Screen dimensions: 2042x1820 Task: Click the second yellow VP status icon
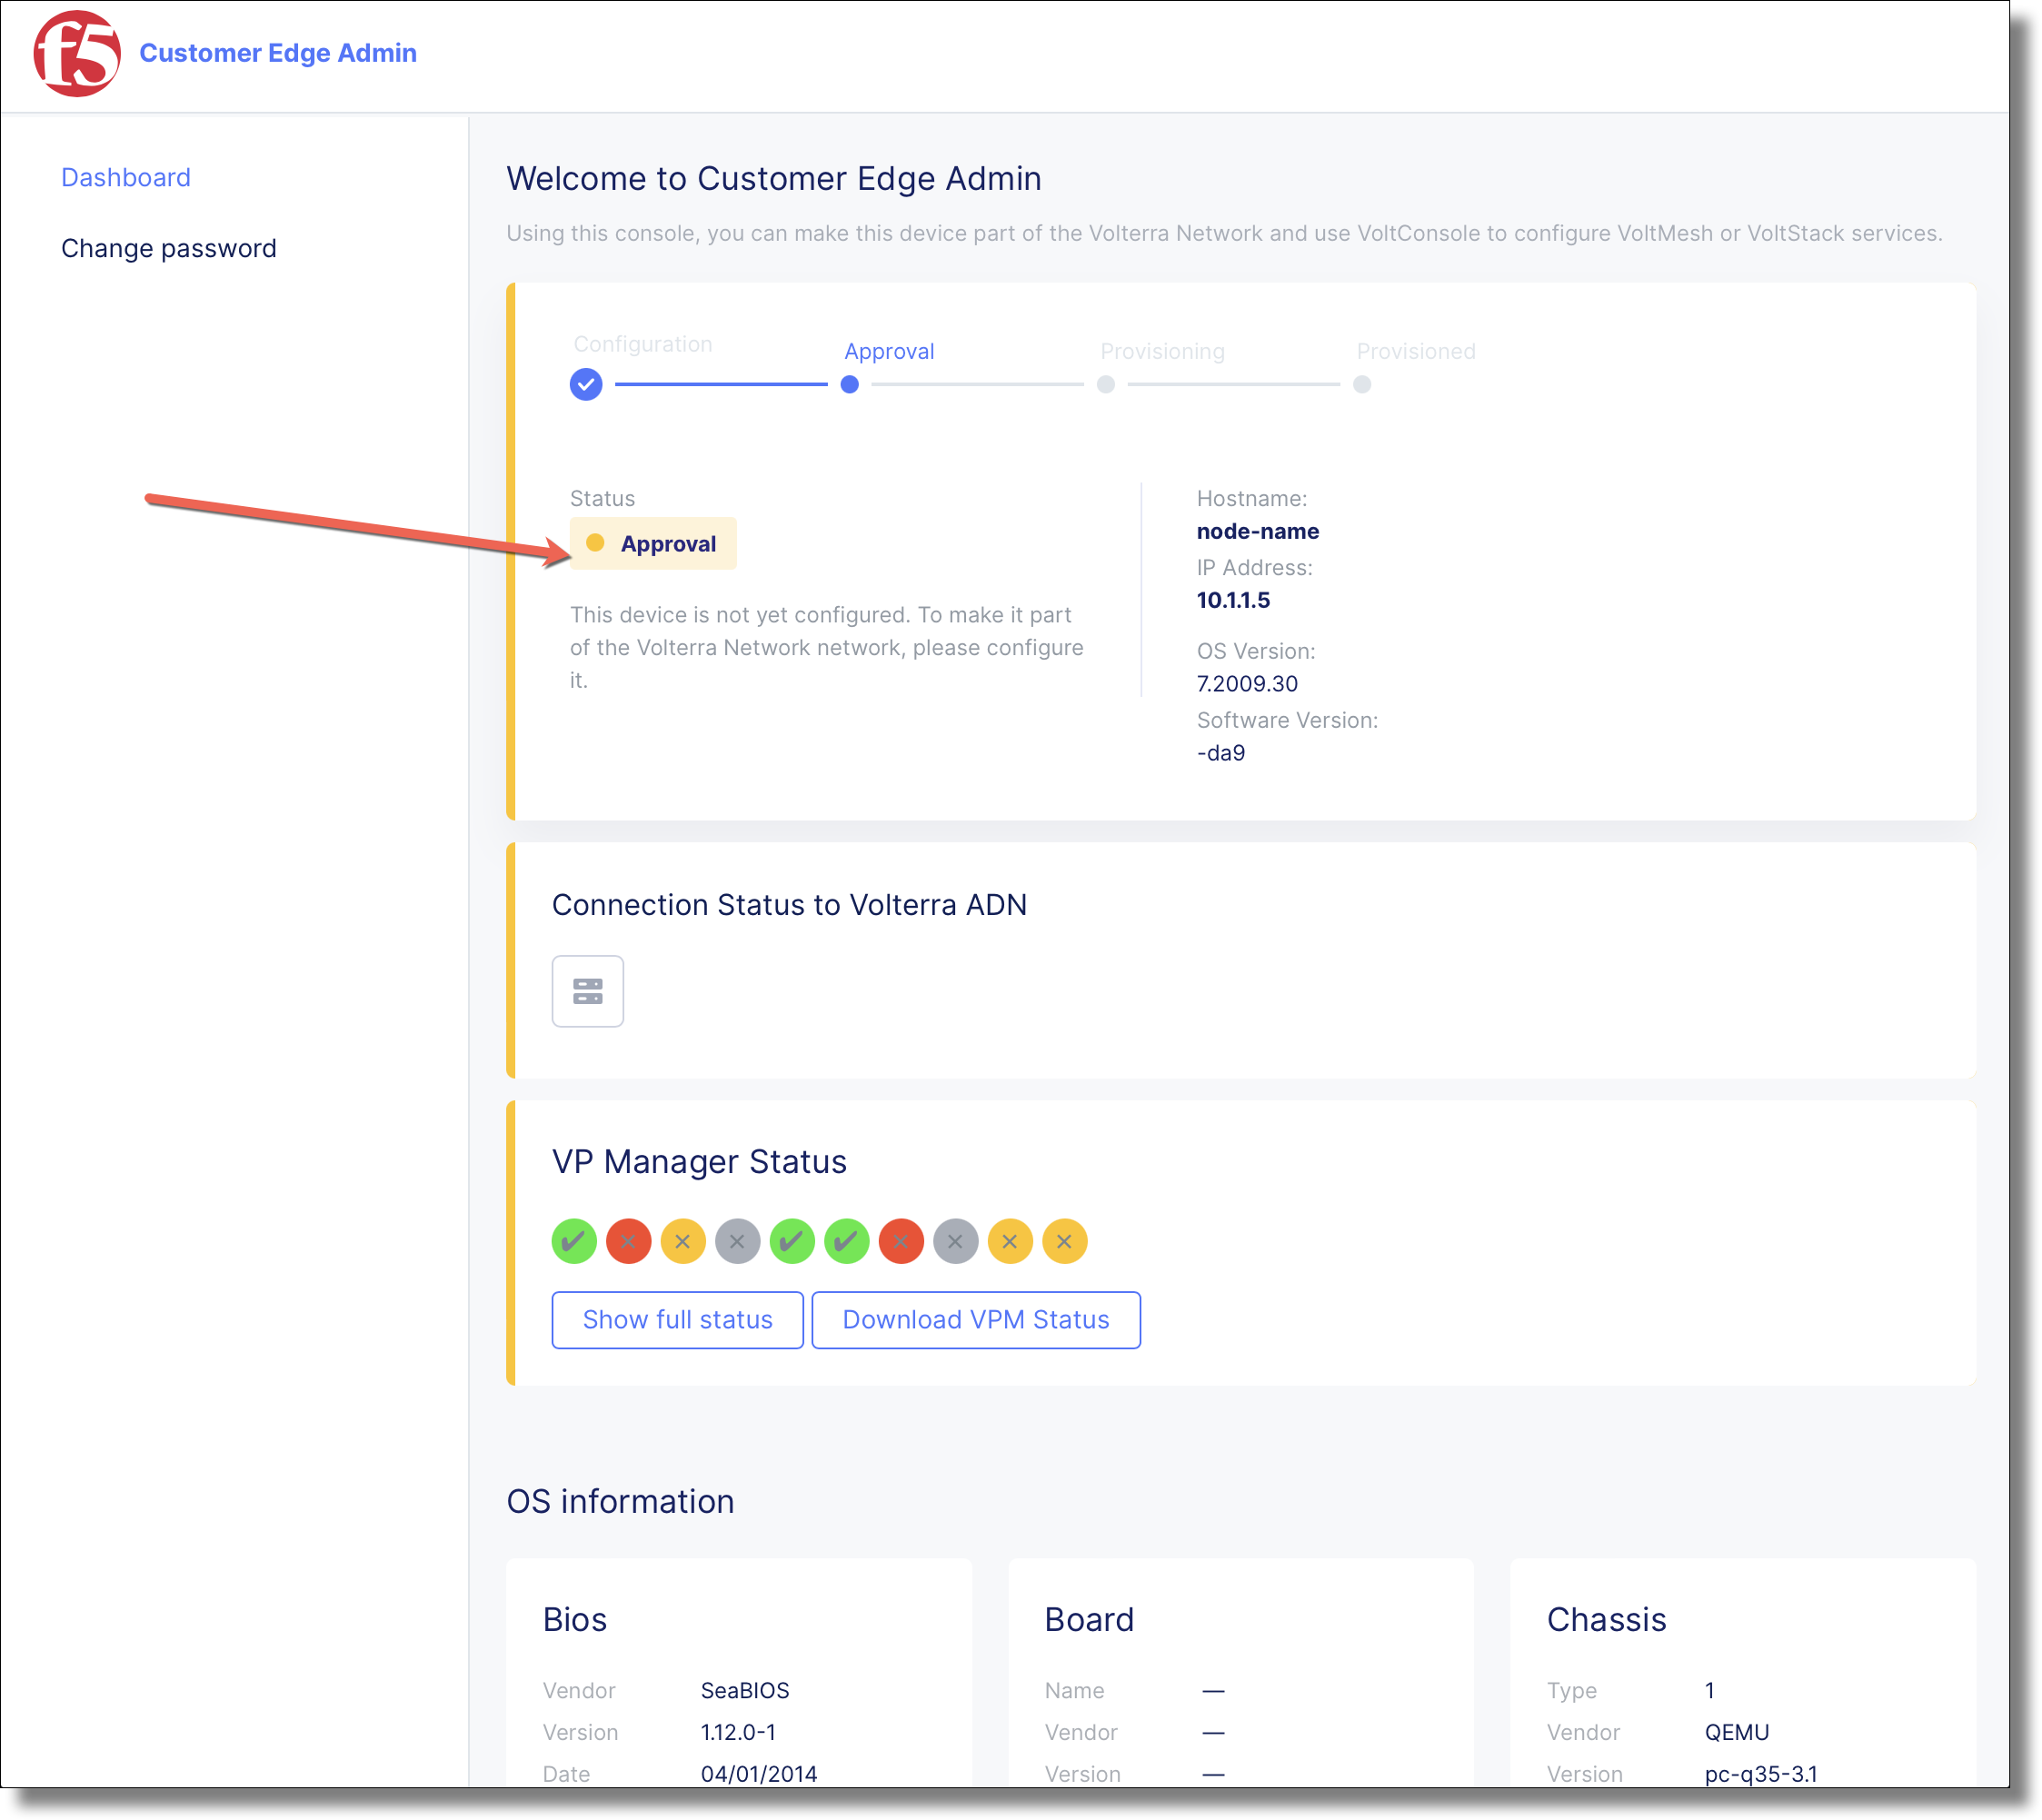tap(1010, 1241)
